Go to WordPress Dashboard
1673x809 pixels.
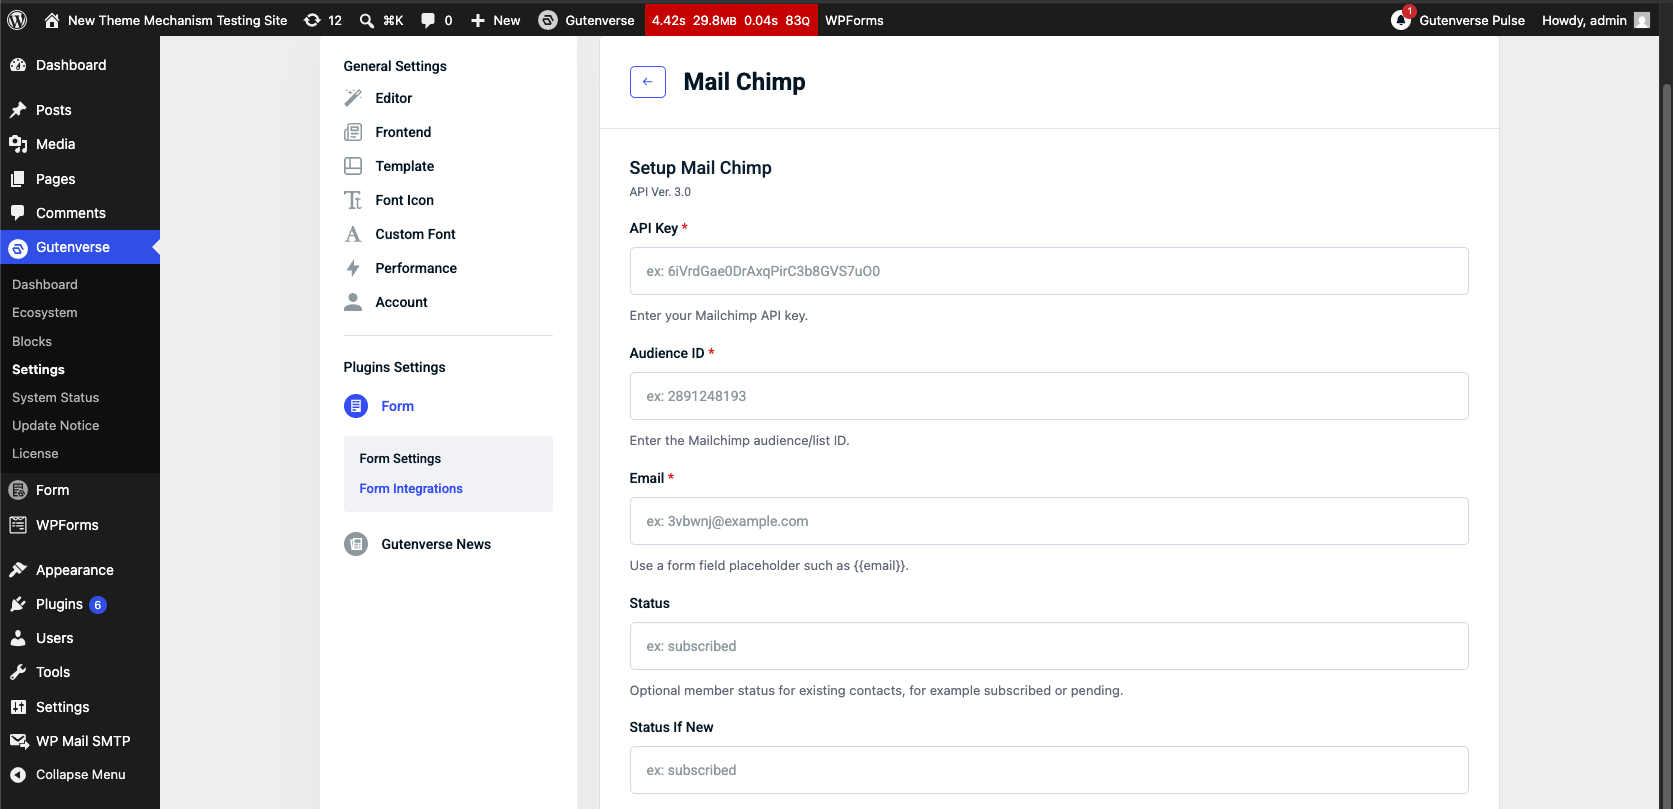point(80,65)
